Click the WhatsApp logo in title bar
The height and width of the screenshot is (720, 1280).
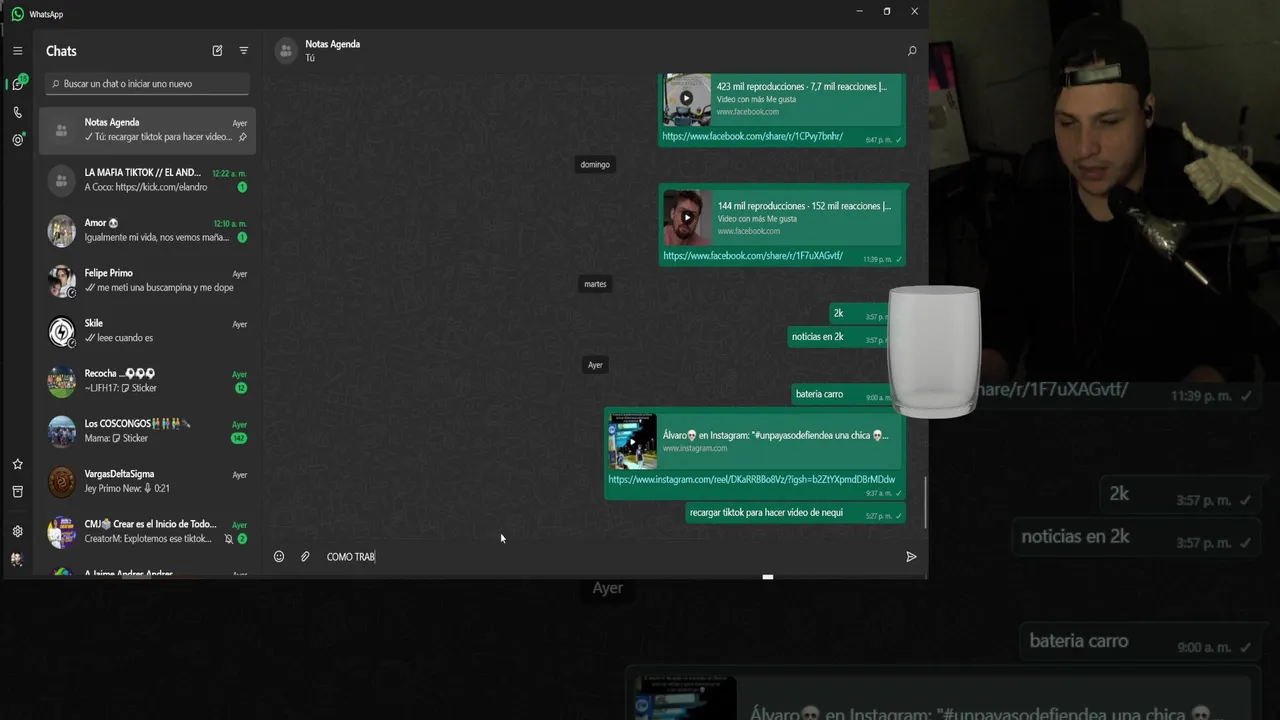[x=17, y=14]
